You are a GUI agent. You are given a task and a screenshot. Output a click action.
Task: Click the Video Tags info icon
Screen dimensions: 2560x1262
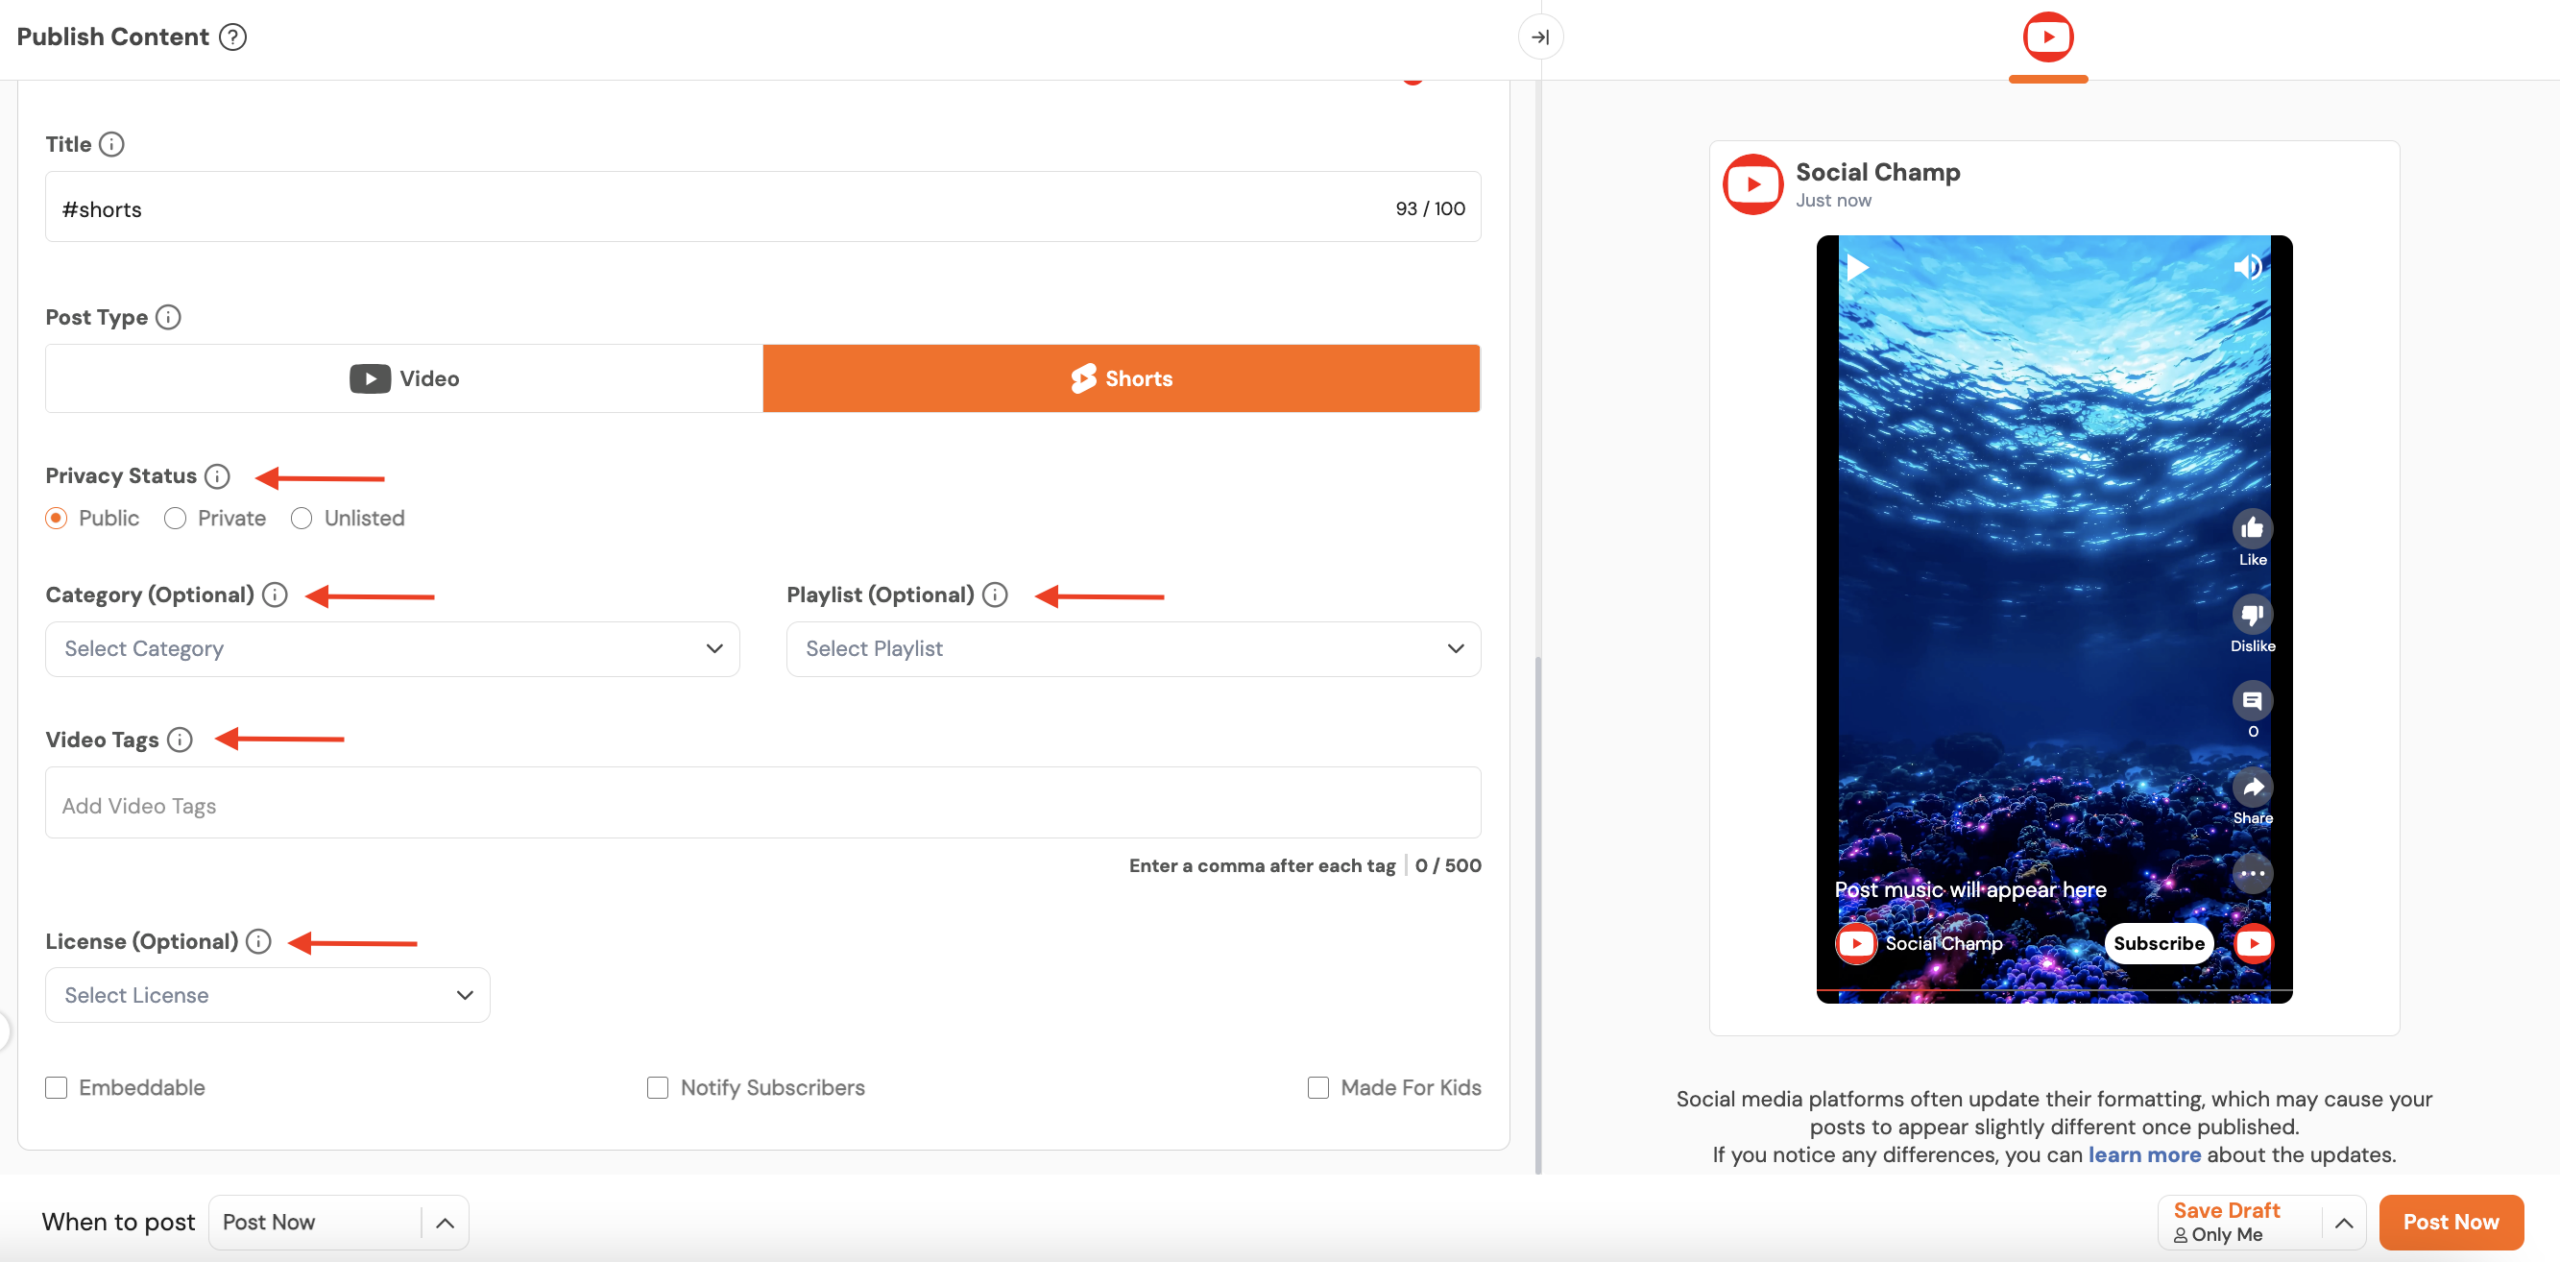[x=180, y=740]
